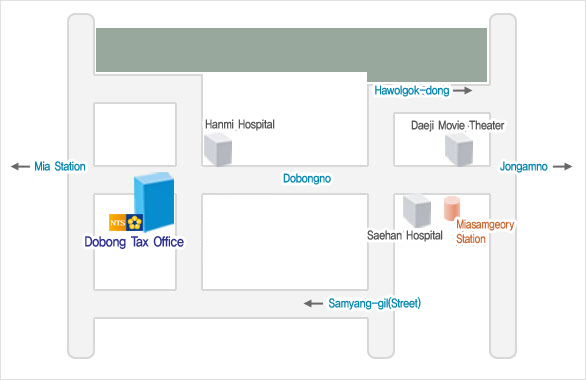Select the Hawolgok-dong direction arrow
This screenshot has width=586, height=380.
463,90
